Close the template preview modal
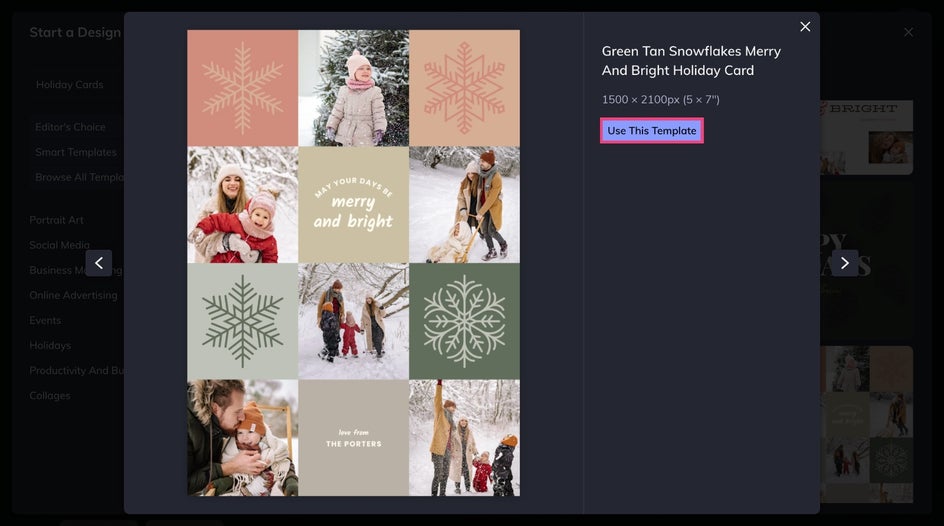The height and width of the screenshot is (526, 944). click(805, 26)
